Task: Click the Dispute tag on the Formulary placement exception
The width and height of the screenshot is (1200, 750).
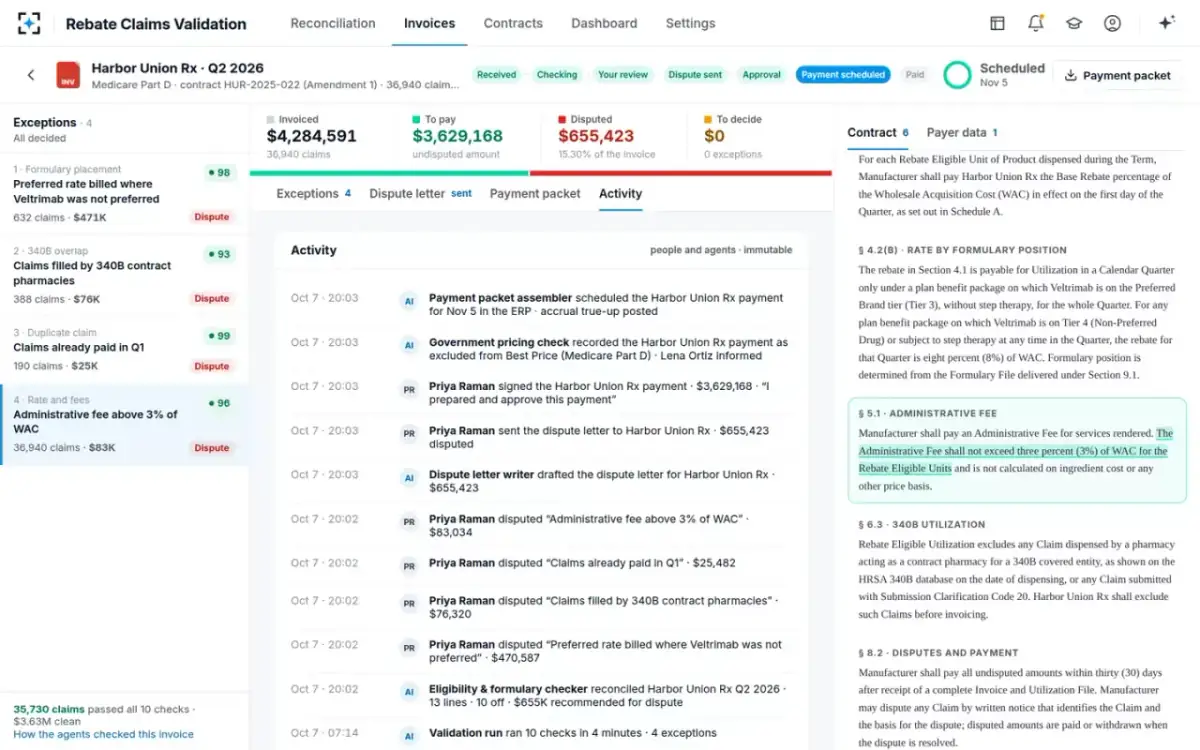Action: click(212, 217)
